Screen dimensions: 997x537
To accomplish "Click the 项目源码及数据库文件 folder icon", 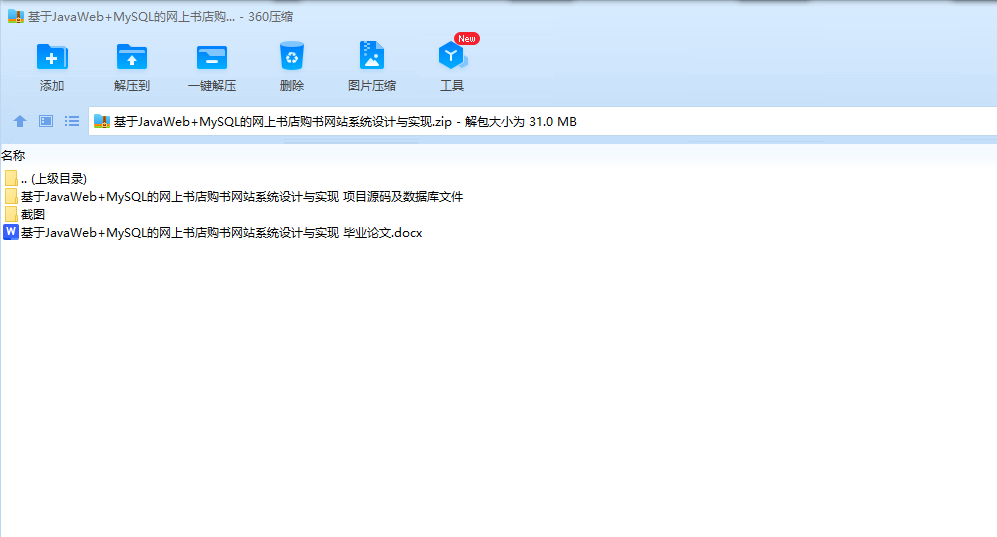I will 11,197.
